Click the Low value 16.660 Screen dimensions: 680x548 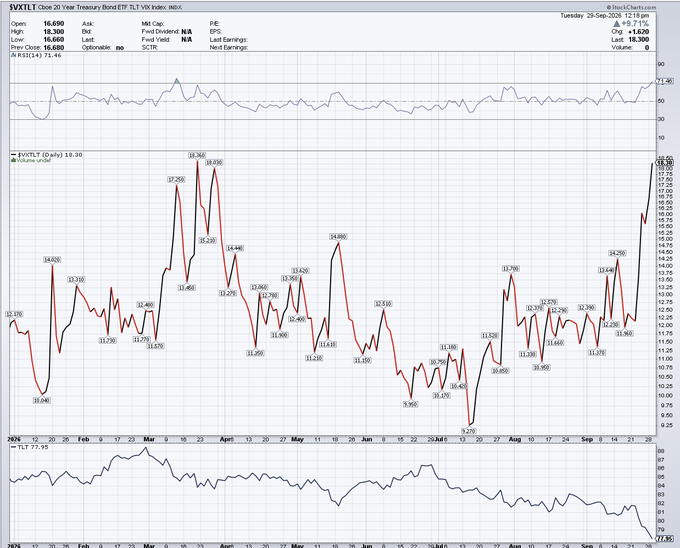[x=53, y=39]
